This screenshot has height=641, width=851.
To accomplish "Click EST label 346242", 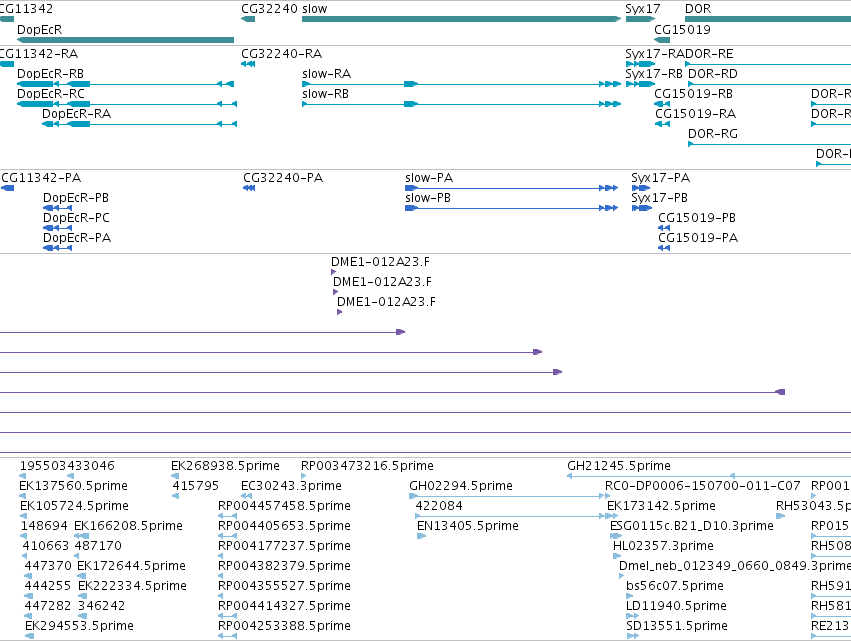I will click(102, 606).
